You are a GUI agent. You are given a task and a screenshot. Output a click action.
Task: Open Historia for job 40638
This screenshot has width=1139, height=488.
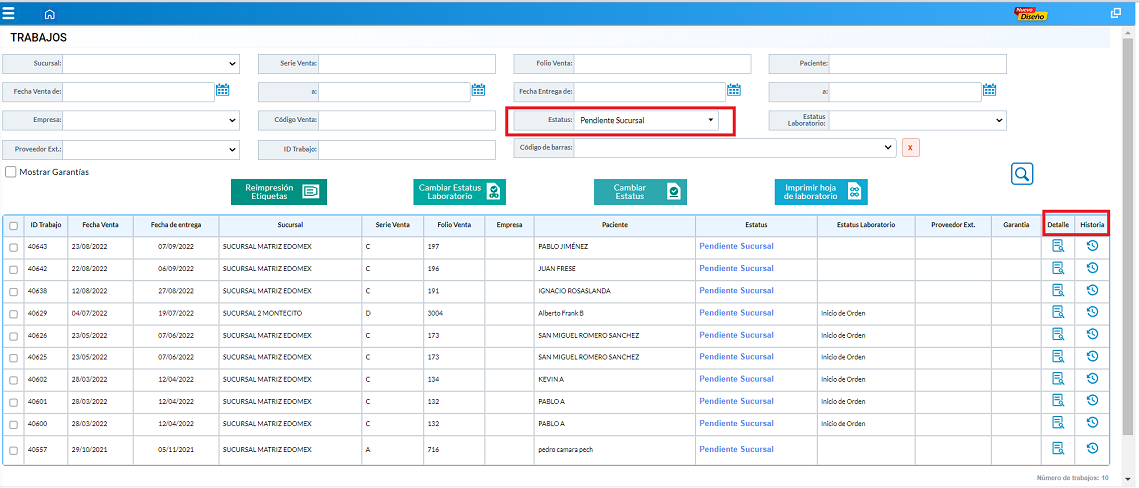pyautogui.click(x=1092, y=290)
